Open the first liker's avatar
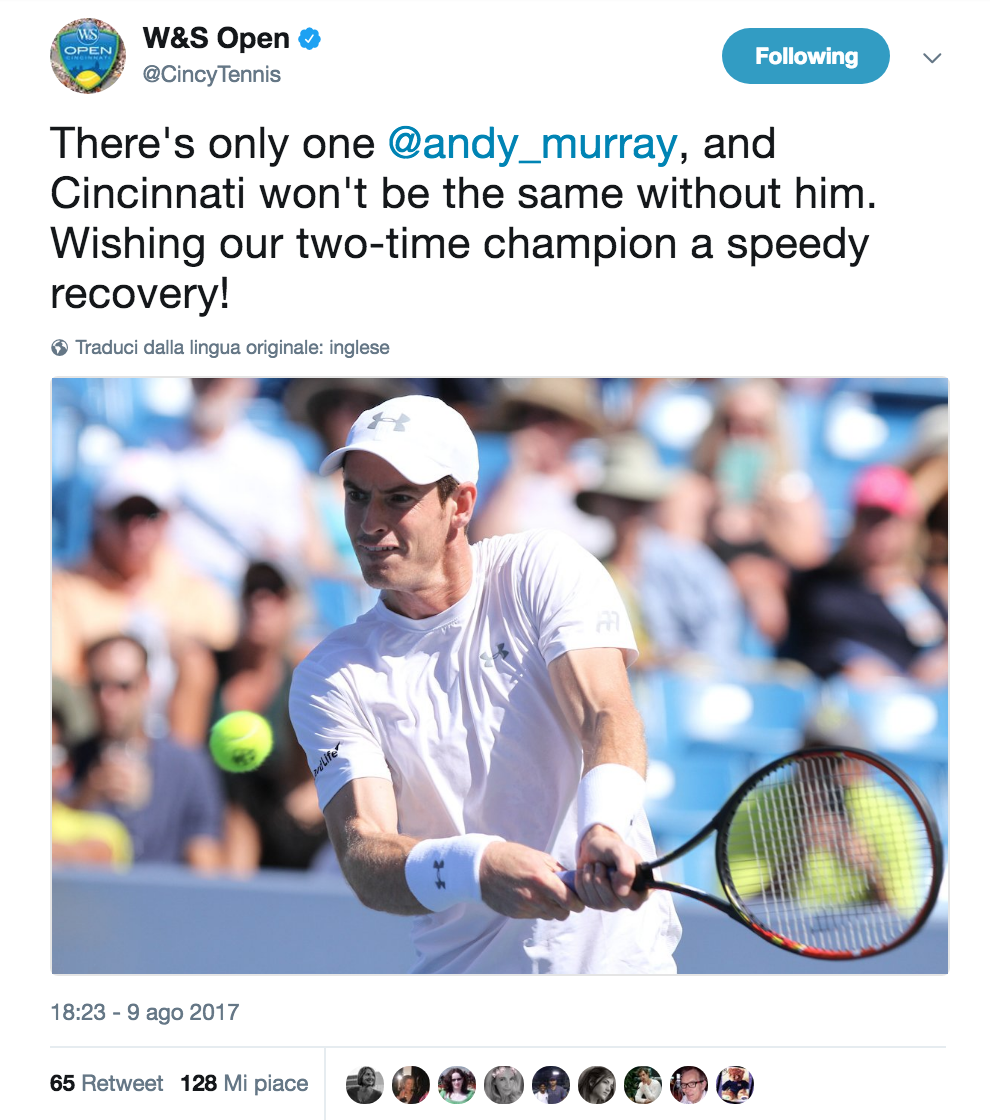The width and height of the screenshot is (990, 1120). [365, 1084]
